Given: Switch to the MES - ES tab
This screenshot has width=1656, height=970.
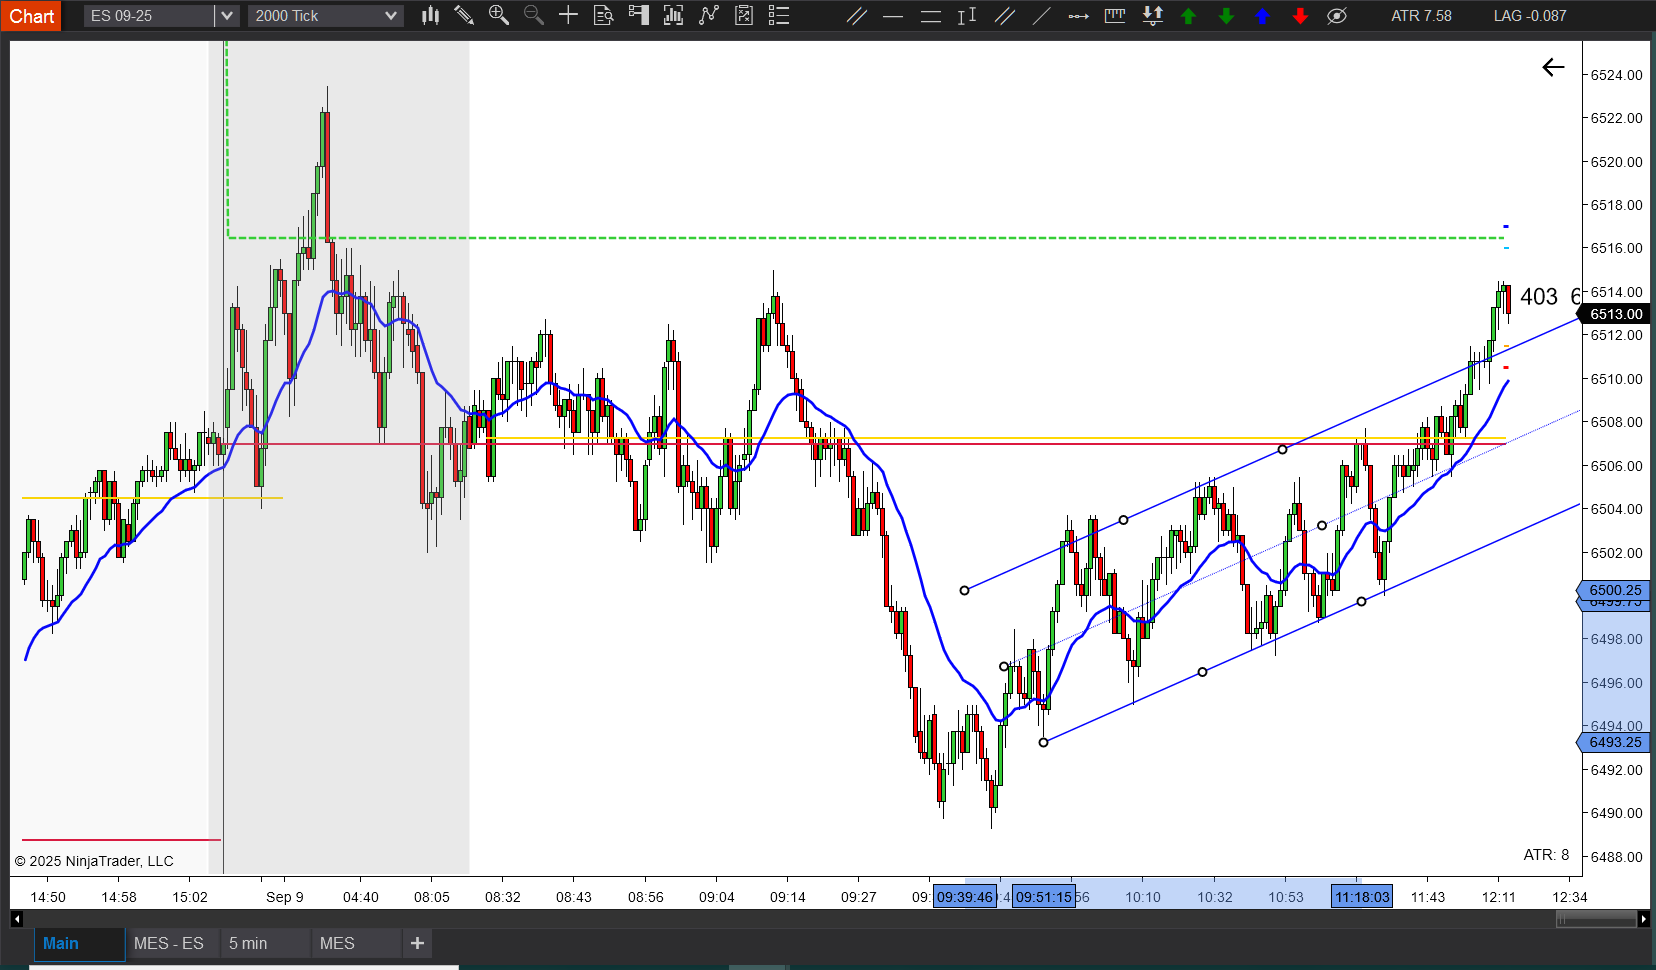Looking at the screenshot, I should [168, 943].
